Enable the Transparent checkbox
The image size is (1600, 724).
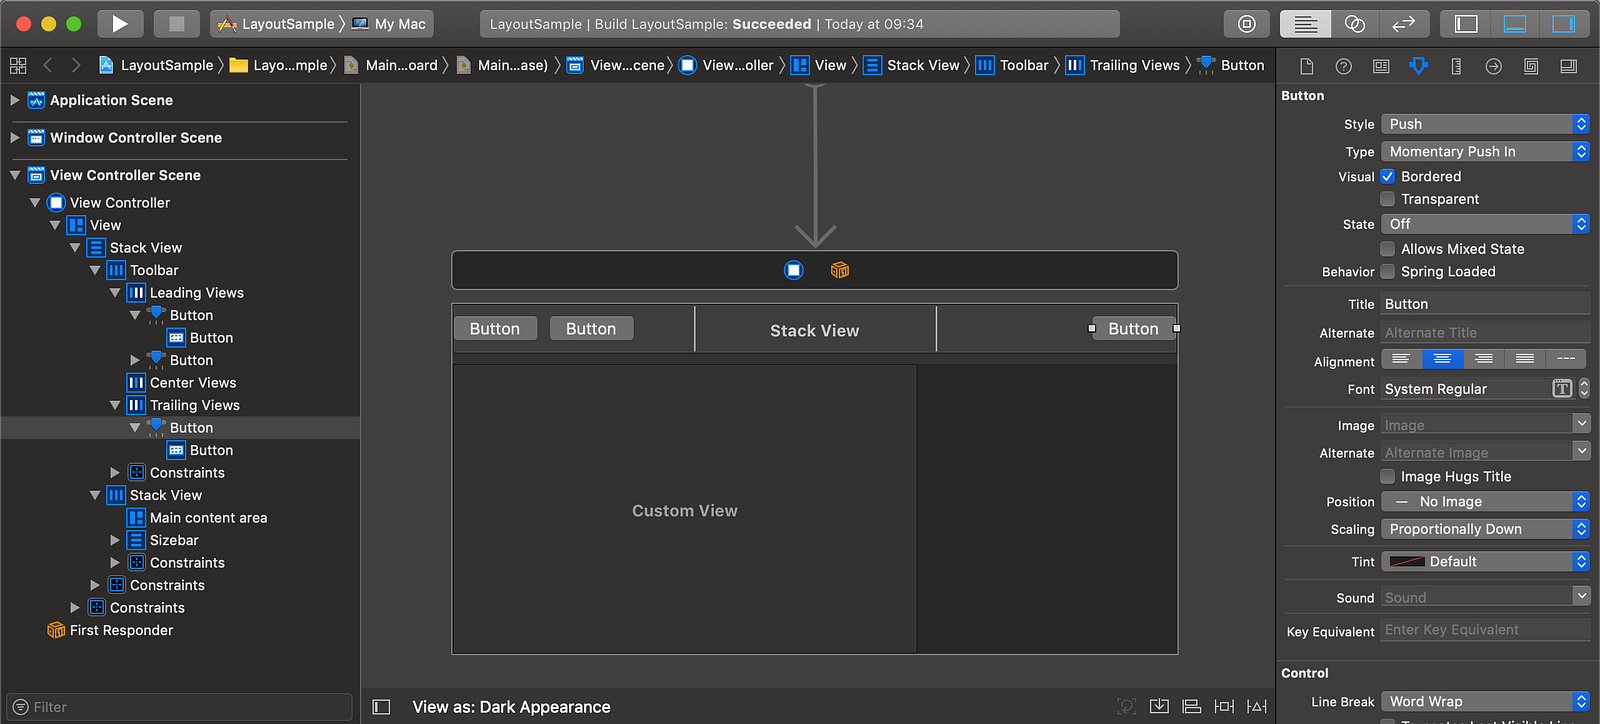click(1388, 199)
